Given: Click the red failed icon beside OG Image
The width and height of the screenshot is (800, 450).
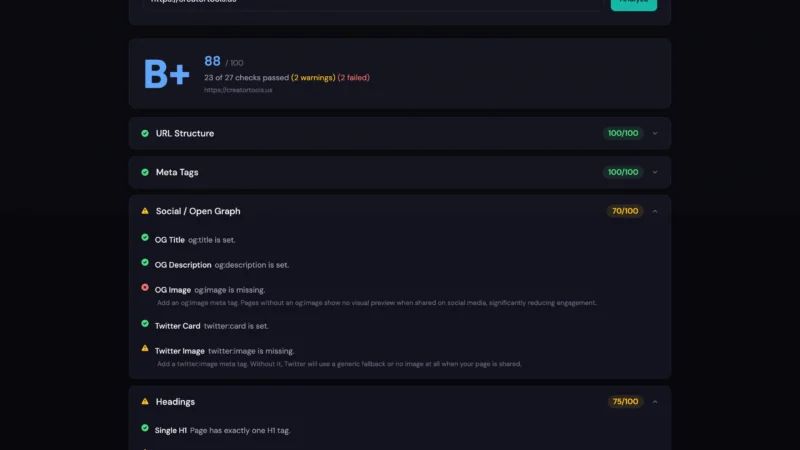Looking at the screenshot, I should click(145, 288).
